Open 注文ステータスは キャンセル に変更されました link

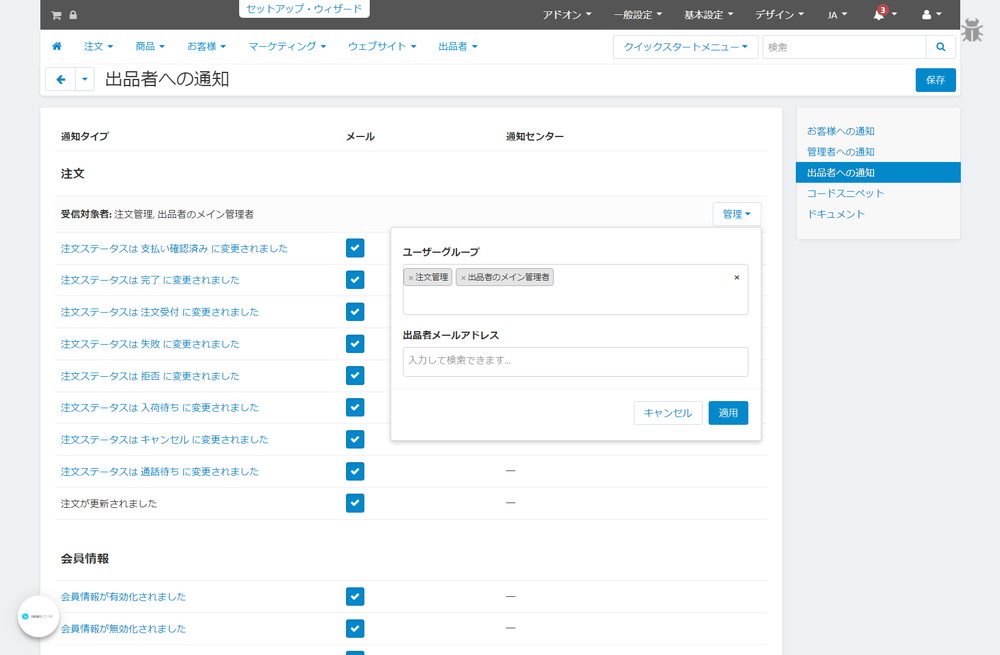(165, 439)
